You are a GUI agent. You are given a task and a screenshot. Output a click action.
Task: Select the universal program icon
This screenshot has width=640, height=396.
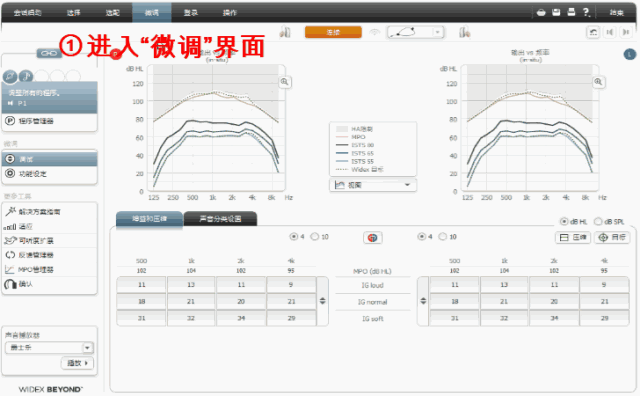(x=10, y=76)
